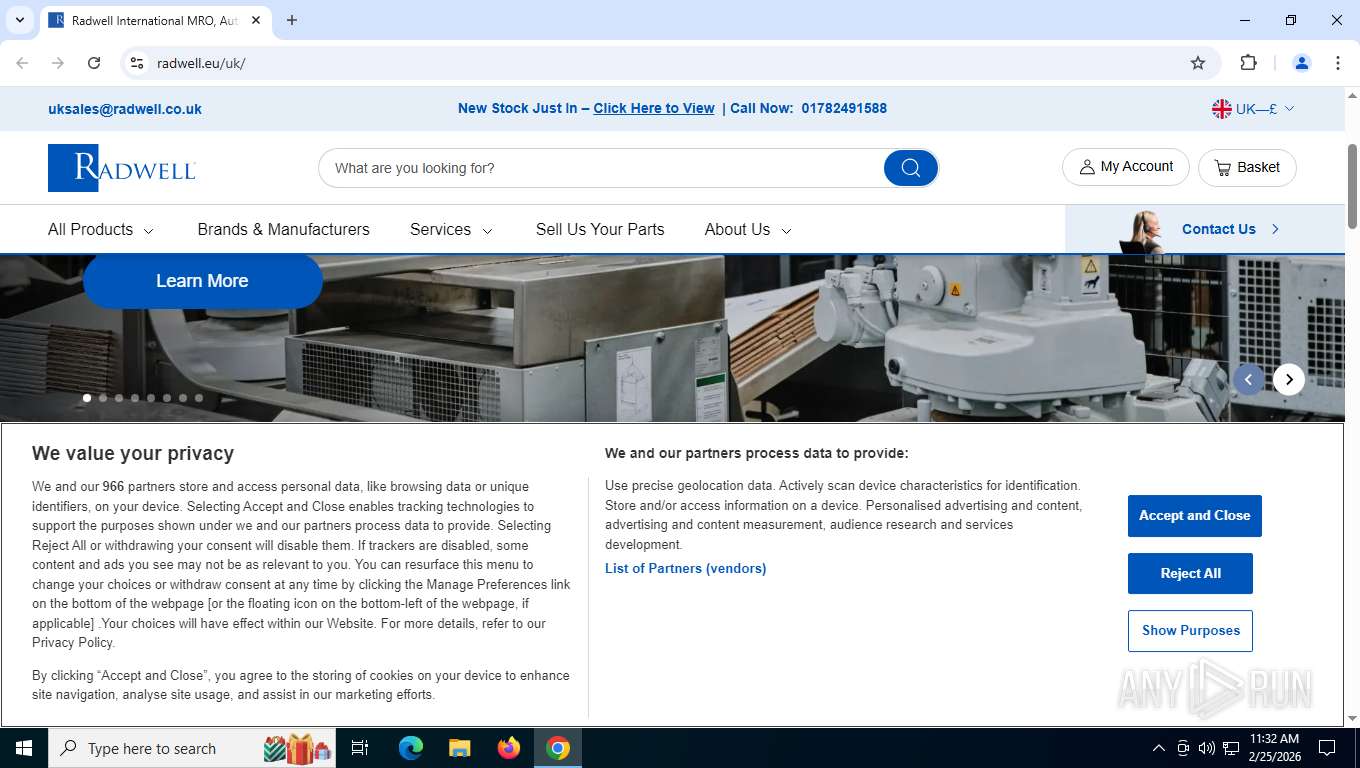Expand All Products menu
1360x768 pixels.
pos(101,229)
